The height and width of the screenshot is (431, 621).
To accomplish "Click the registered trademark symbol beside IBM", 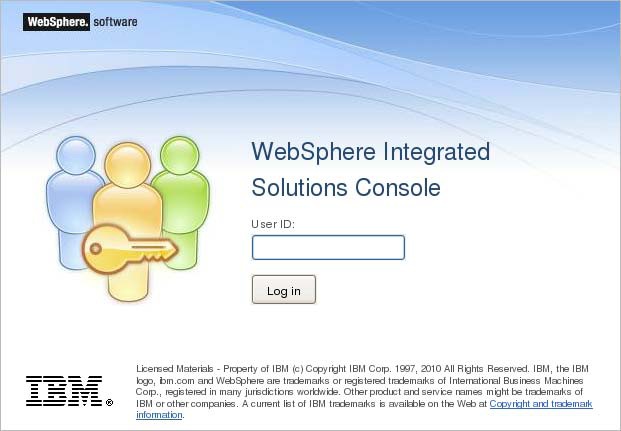I will pyautogui.click(x=110, y=403).
